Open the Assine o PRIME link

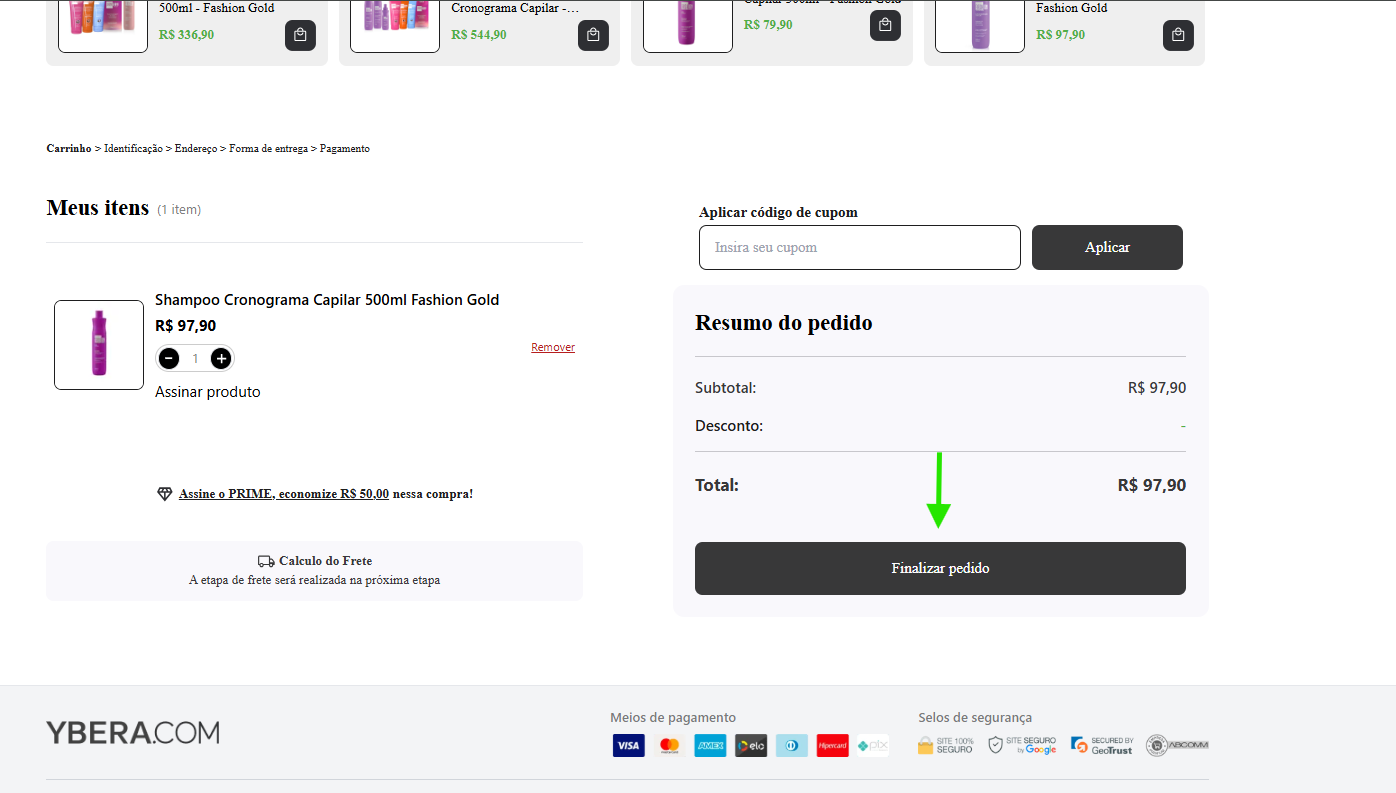pyautogui.click(x=284, y=494)
